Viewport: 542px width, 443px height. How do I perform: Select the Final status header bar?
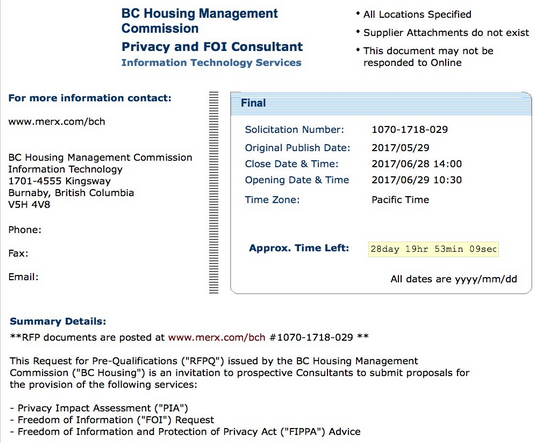click(x=381, y=103)
